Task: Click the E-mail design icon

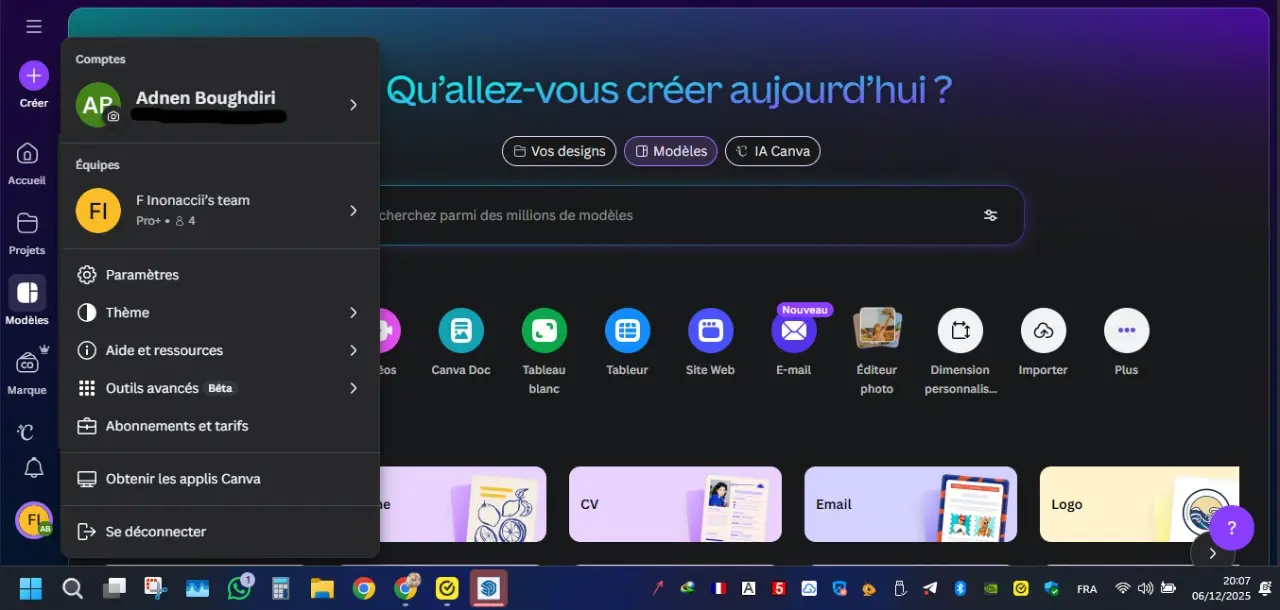Action: [x=793, y=330]
